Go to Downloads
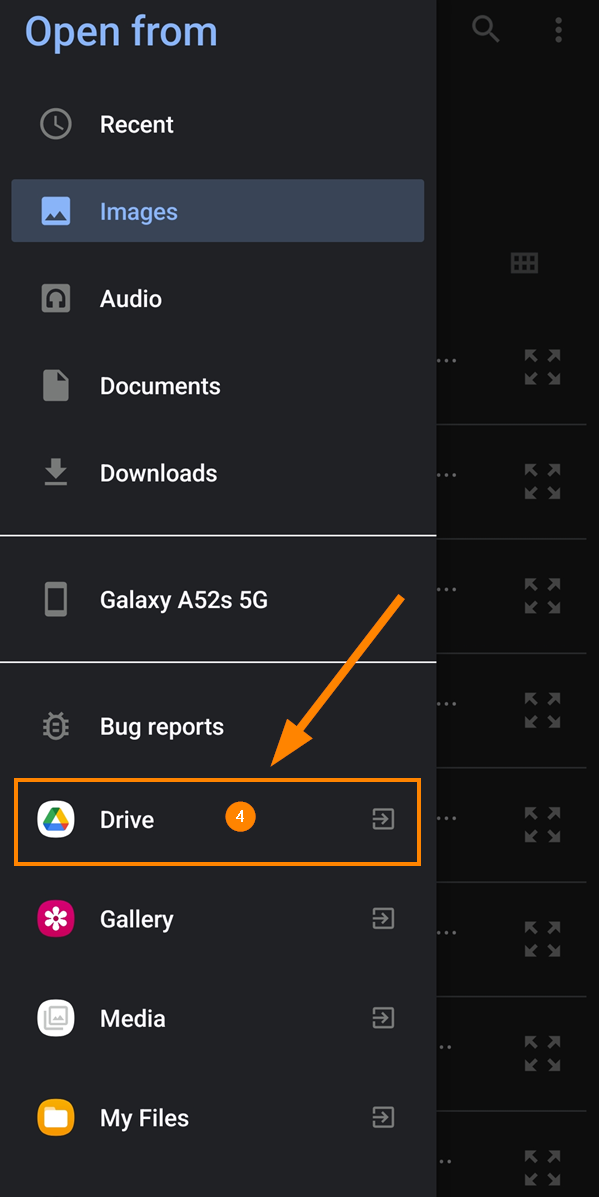Viewport: 599px width, 1197px height. pyautogui.click(x=217, y=473)
